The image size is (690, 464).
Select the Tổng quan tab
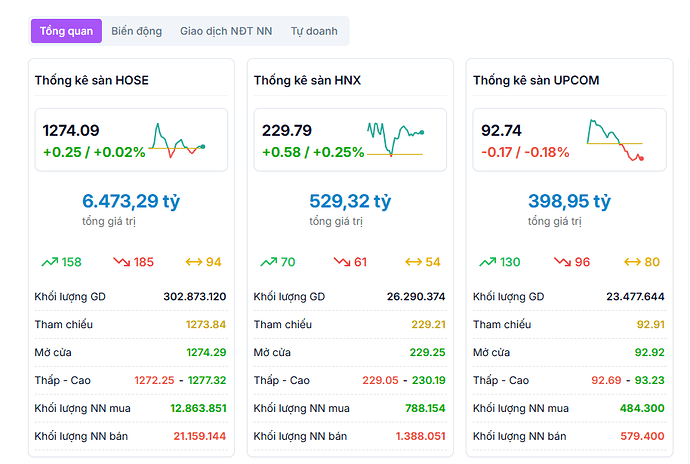66,31
